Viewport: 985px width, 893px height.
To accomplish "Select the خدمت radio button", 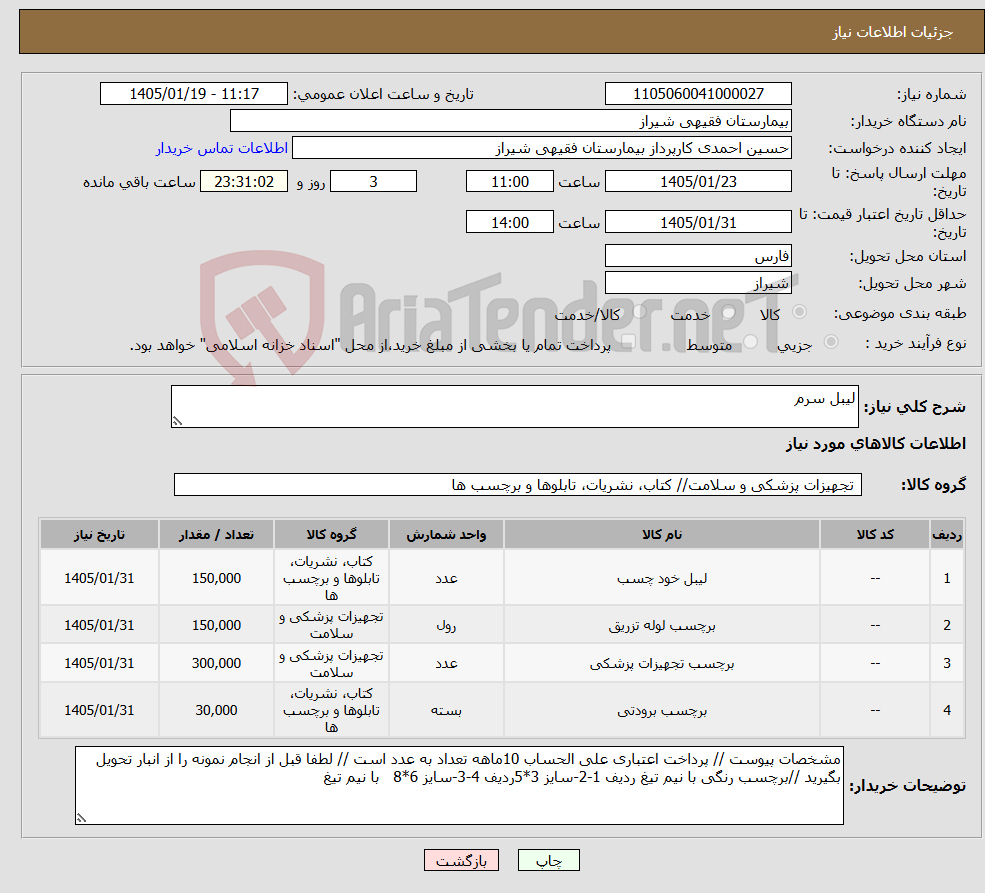I will [x=729, y=312].
